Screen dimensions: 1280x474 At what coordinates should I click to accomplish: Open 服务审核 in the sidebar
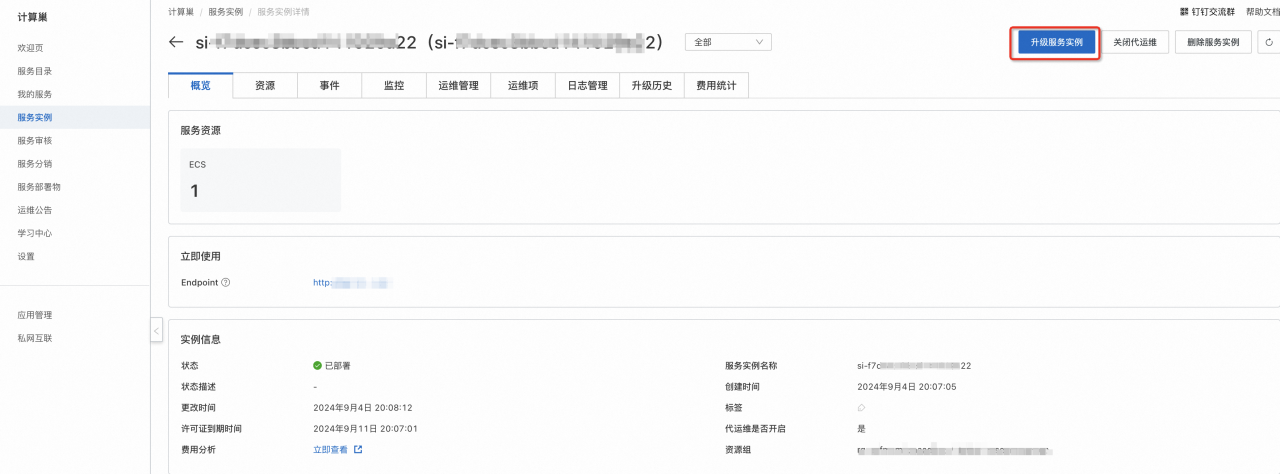(35, 141)
